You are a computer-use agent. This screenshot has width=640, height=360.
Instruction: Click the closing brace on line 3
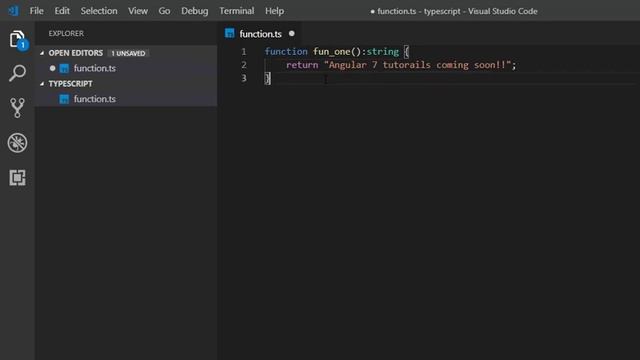tap(267, 78)
